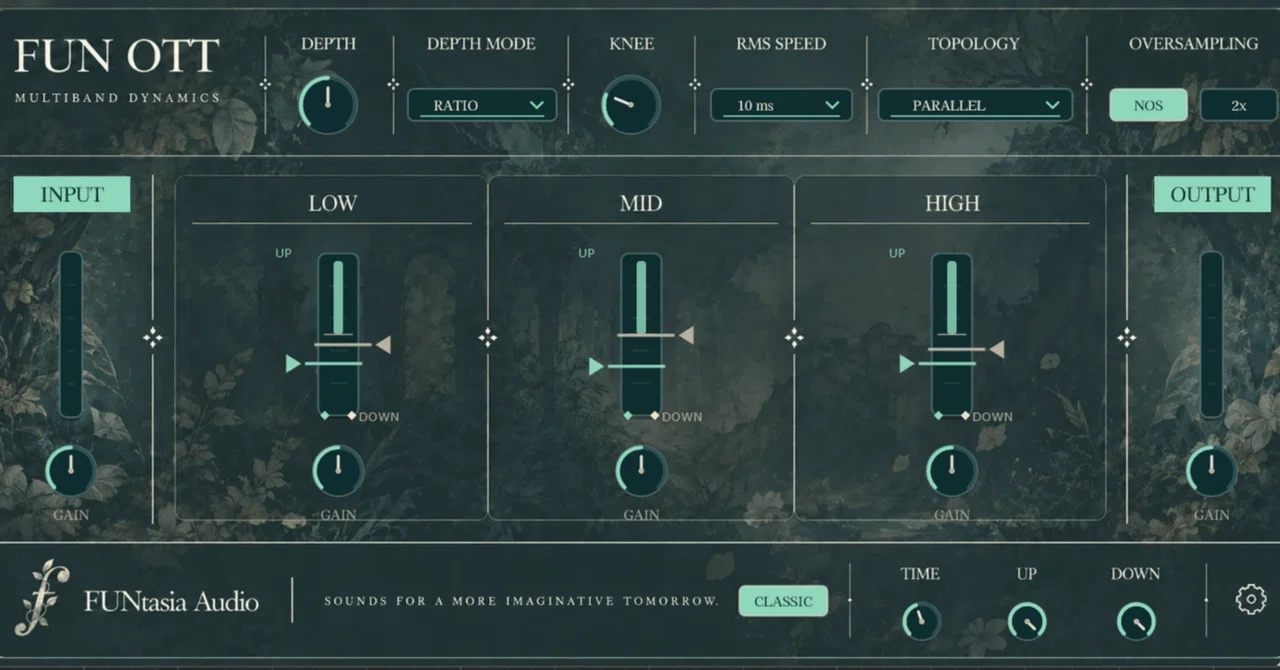1280x670 pixels.
Task: Select the LOW band lower threshold arrow
Action: pyautogui.click(x=293, y=364)
